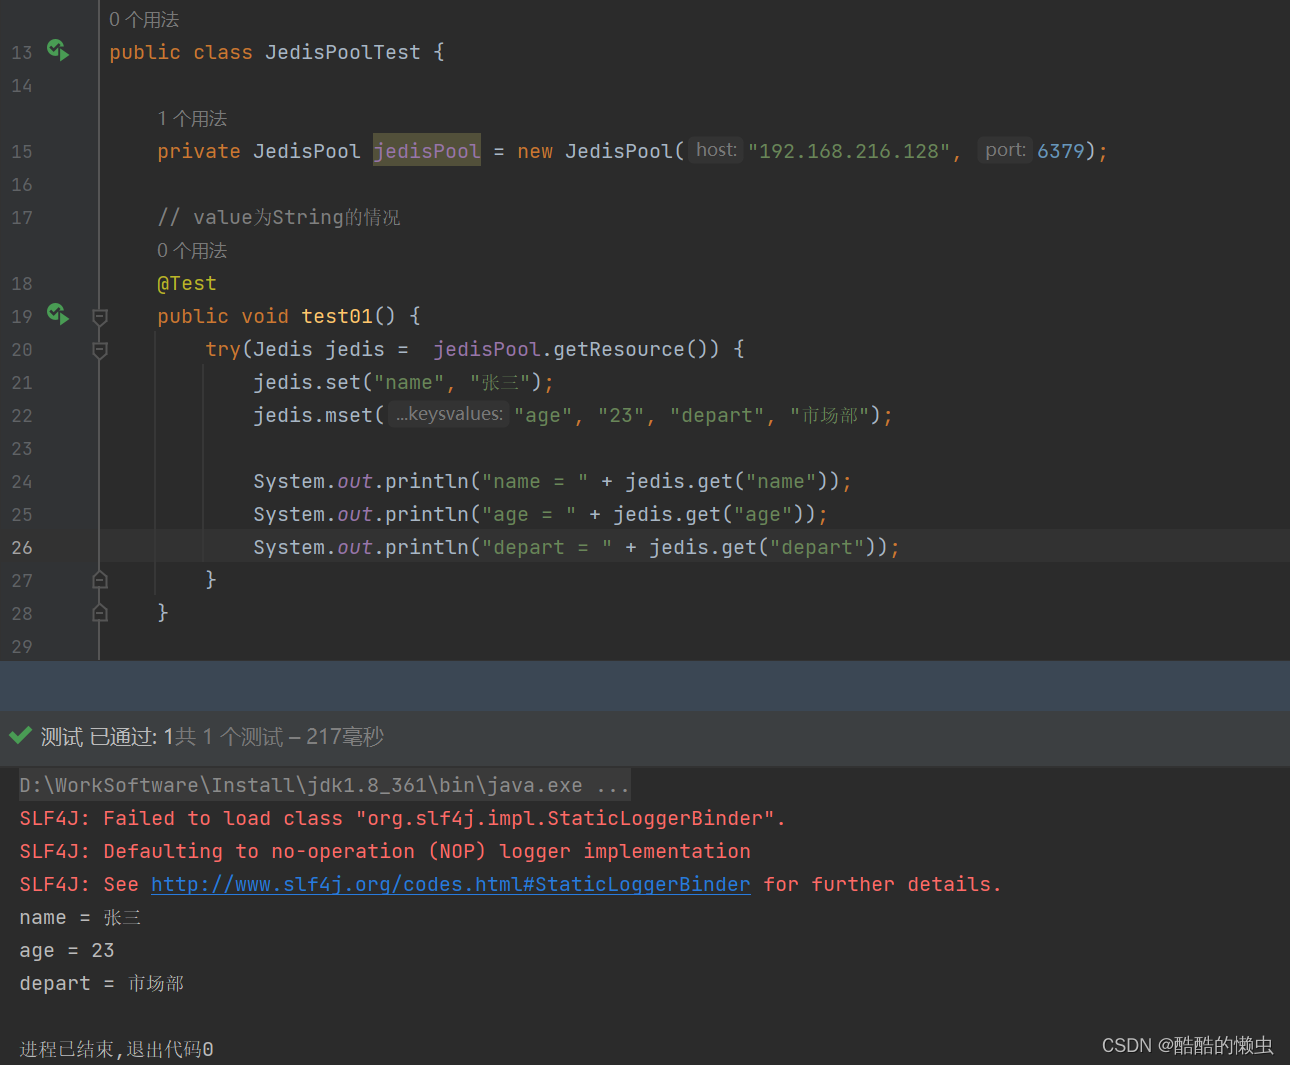
Task: Click the '...keysvalues:' parameter hint
Action: tap(449, 414)
